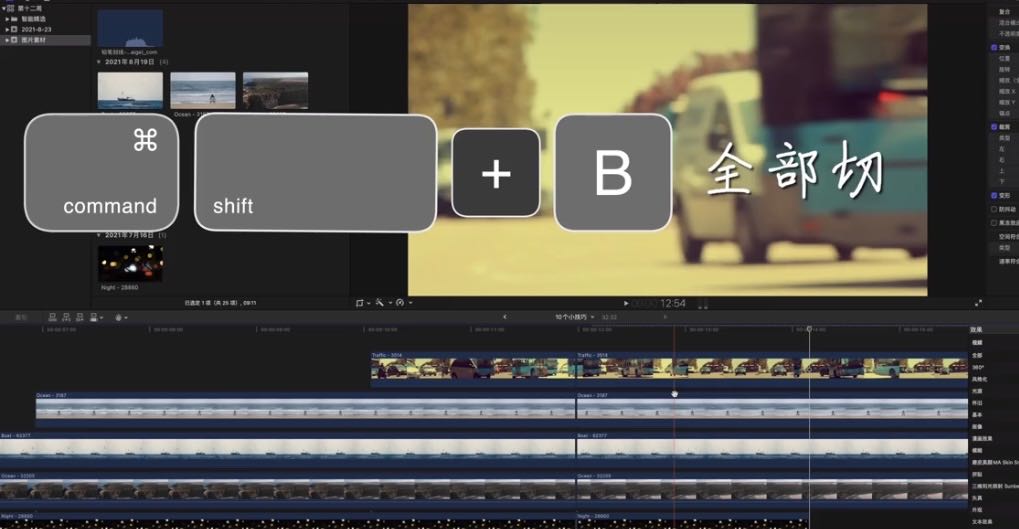The image size is (1019, 529).
Task: Collapse the 2021年8月19日 clip group
Action: [99, 62]
